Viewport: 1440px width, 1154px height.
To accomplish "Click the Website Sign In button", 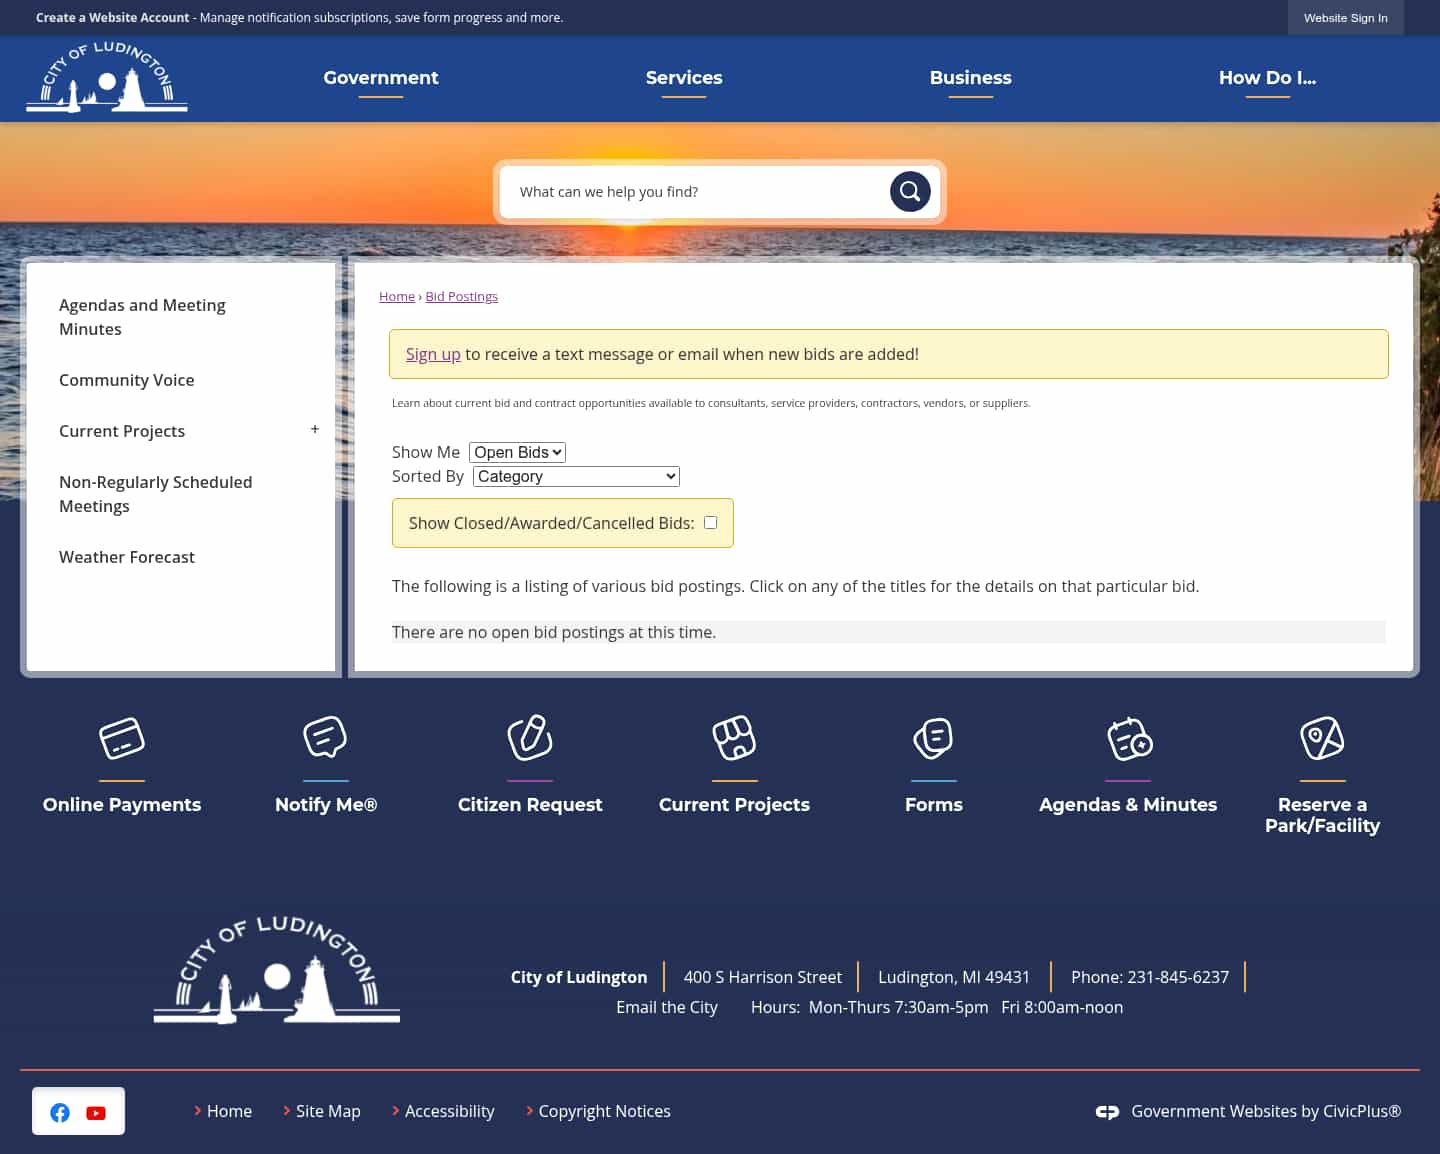I will click(1345, 18).
